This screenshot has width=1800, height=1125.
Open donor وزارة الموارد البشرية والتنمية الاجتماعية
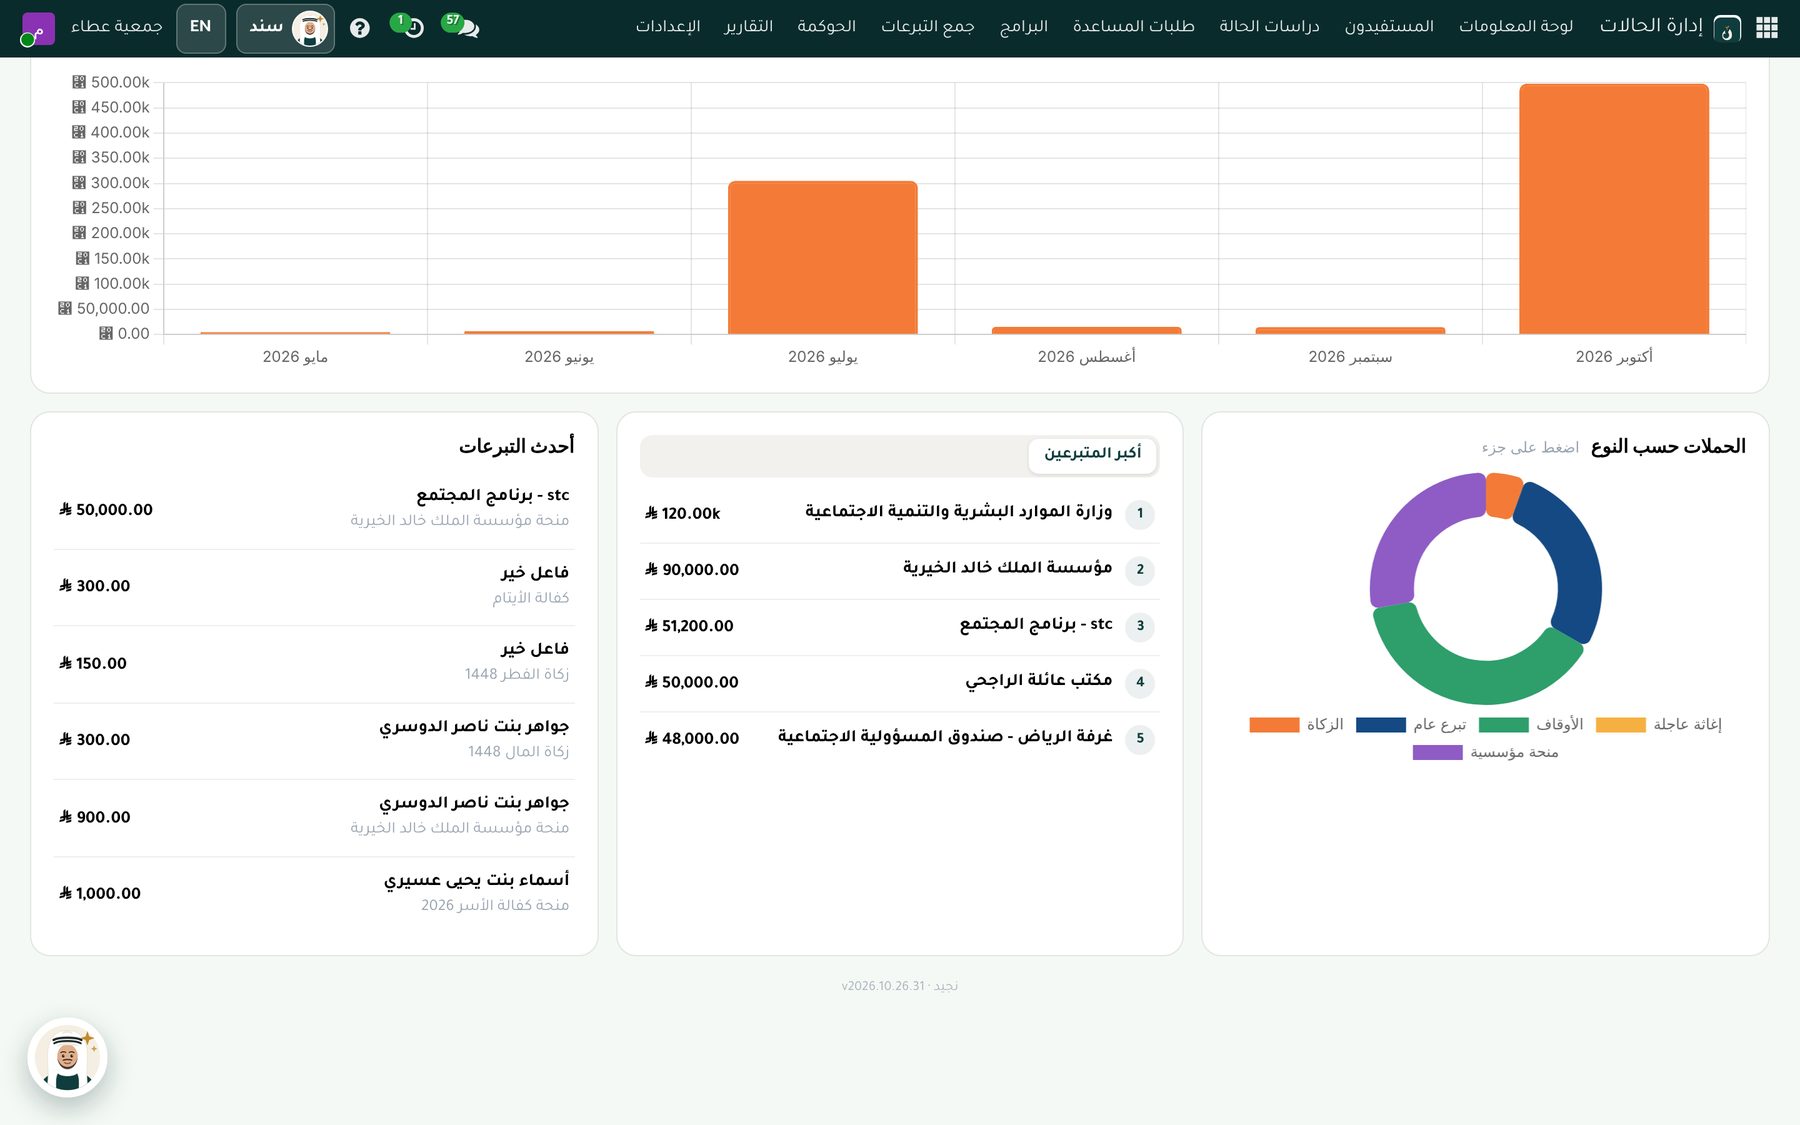point(899,514)
